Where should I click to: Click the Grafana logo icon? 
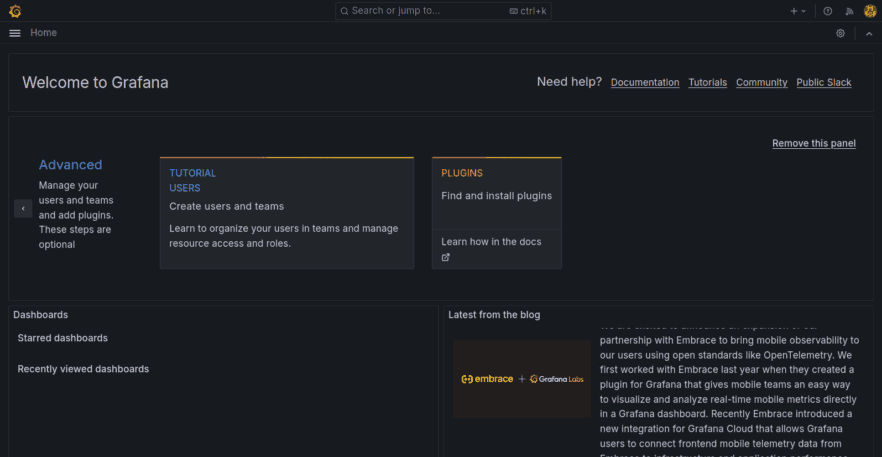[14, 11]
